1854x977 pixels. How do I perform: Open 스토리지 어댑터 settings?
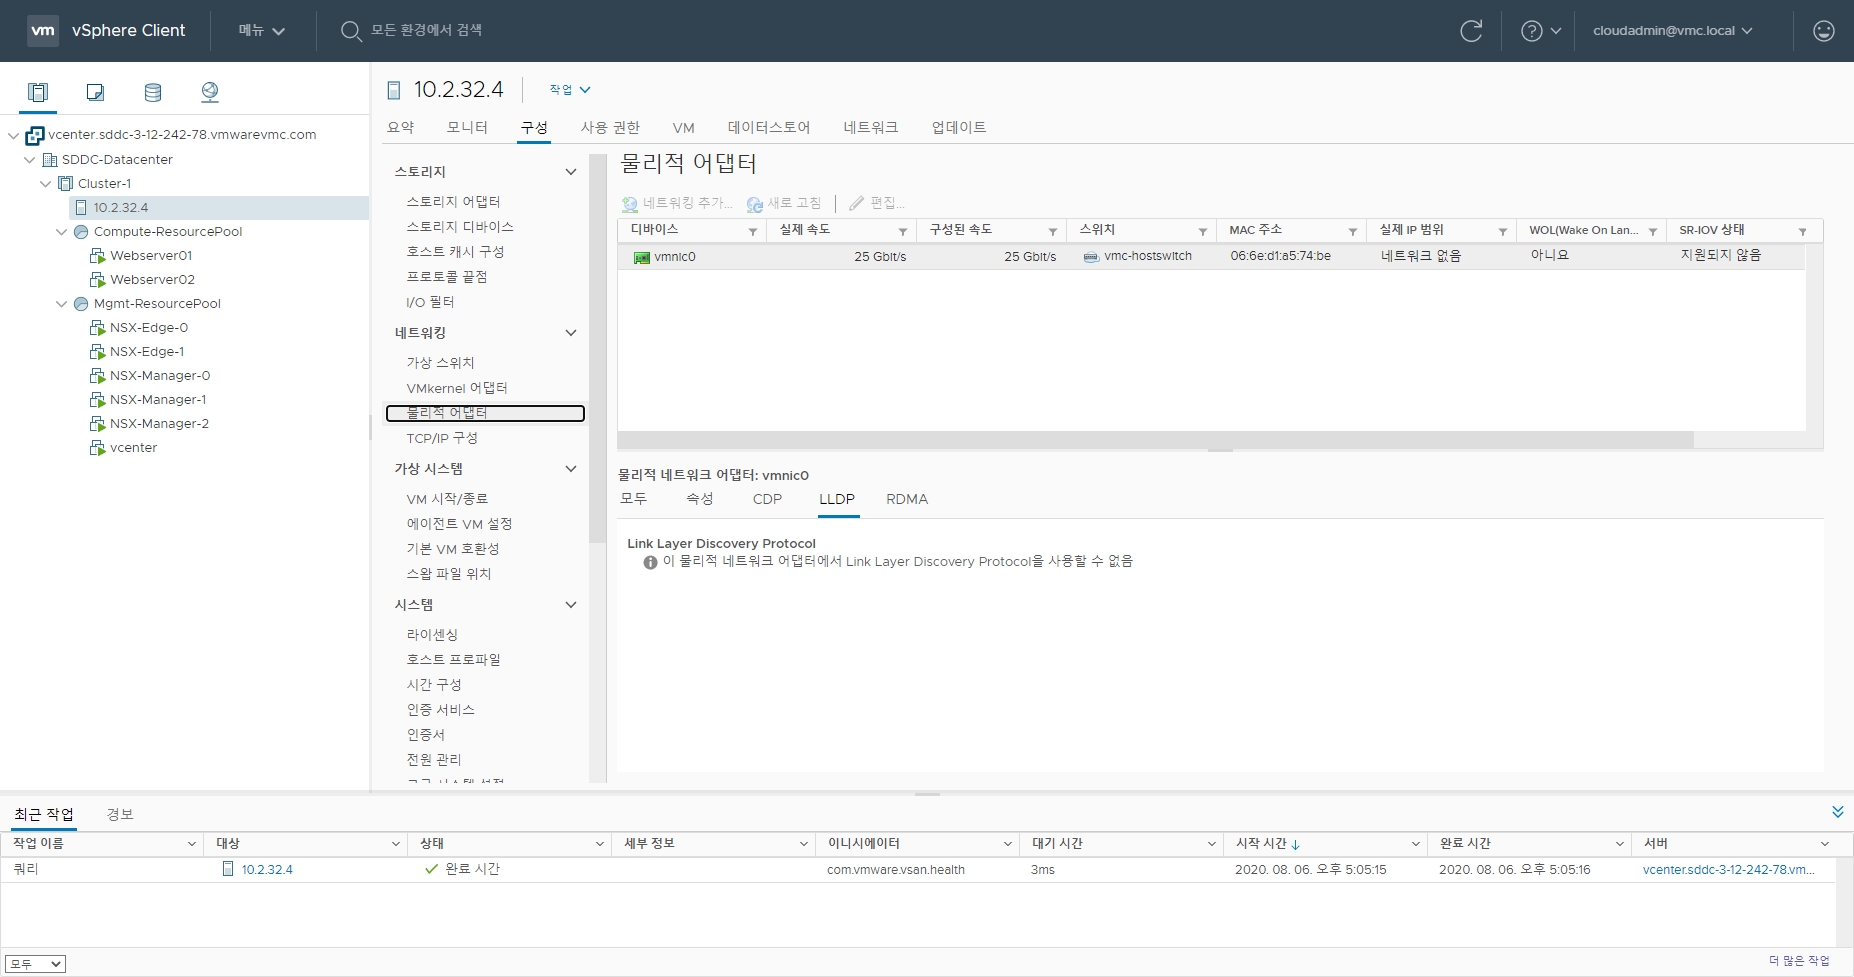(x=453, y=202)
